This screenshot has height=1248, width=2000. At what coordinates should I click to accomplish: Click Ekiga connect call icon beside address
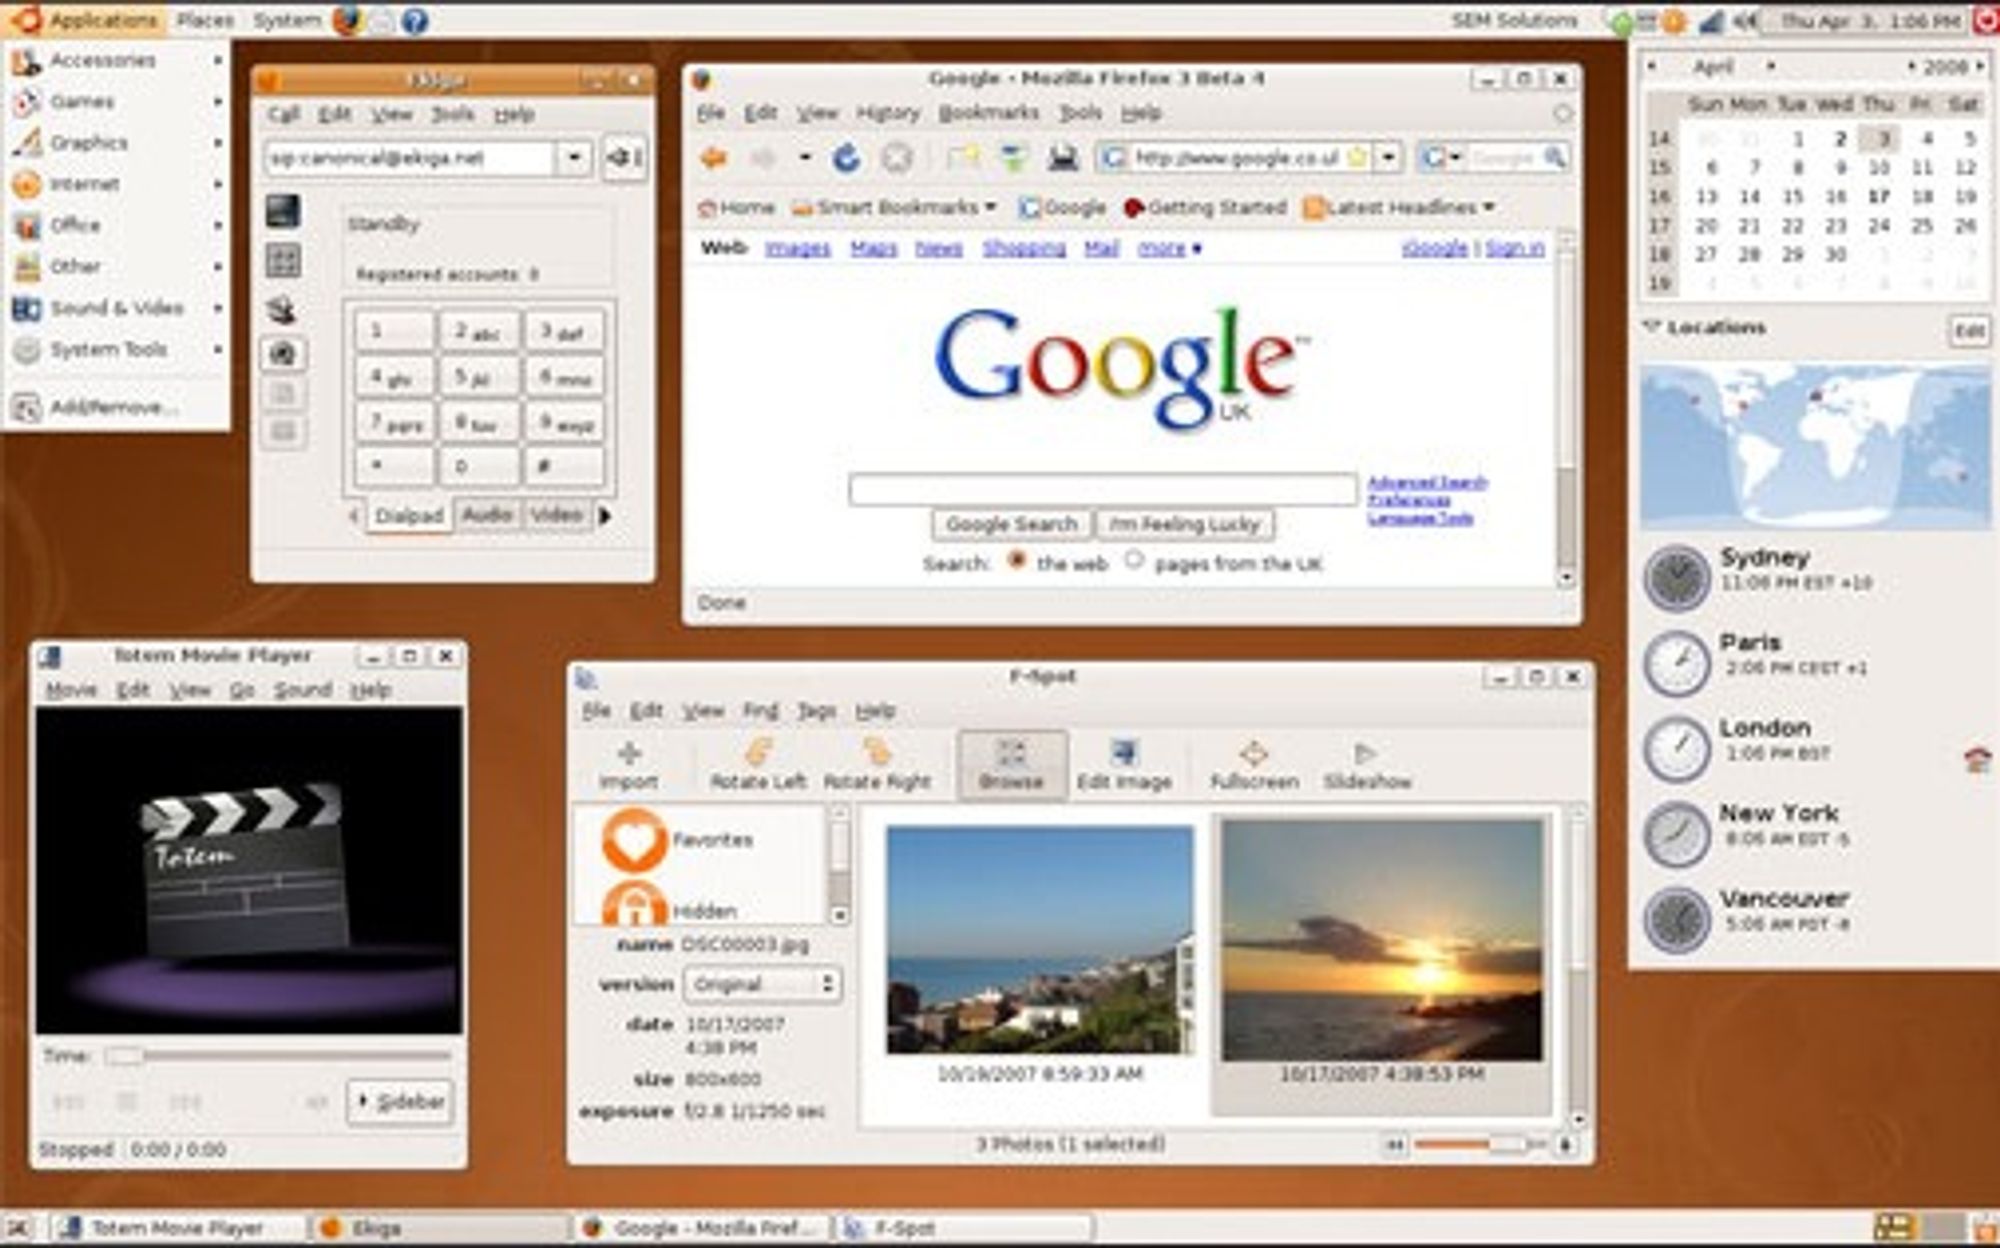point(624,158)
